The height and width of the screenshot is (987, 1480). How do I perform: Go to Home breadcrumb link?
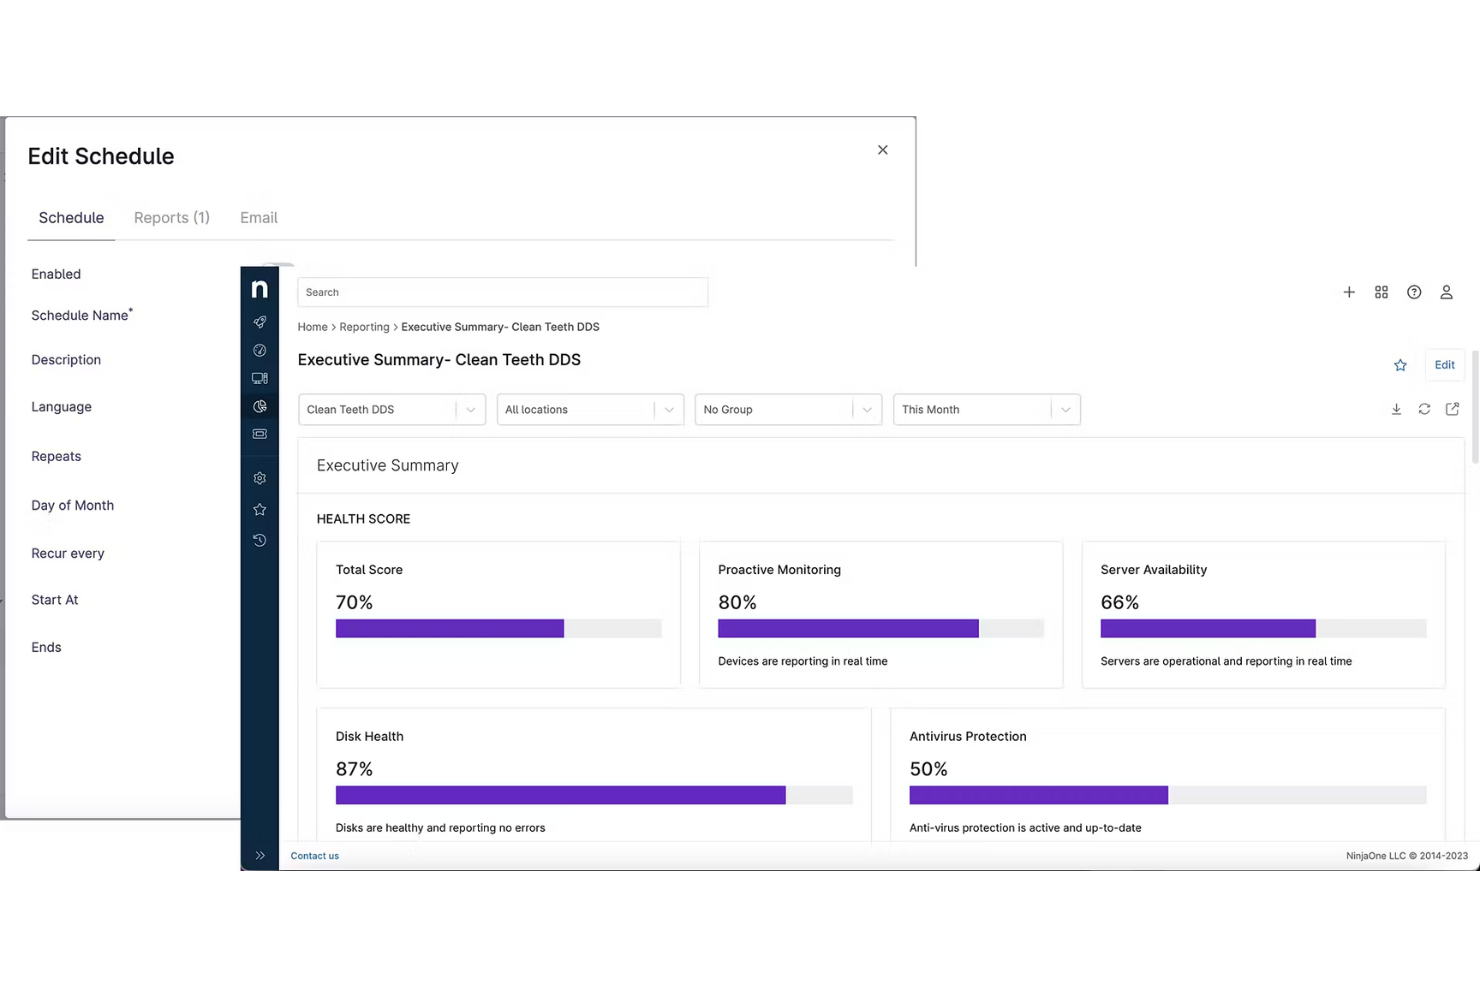(312, 327)
